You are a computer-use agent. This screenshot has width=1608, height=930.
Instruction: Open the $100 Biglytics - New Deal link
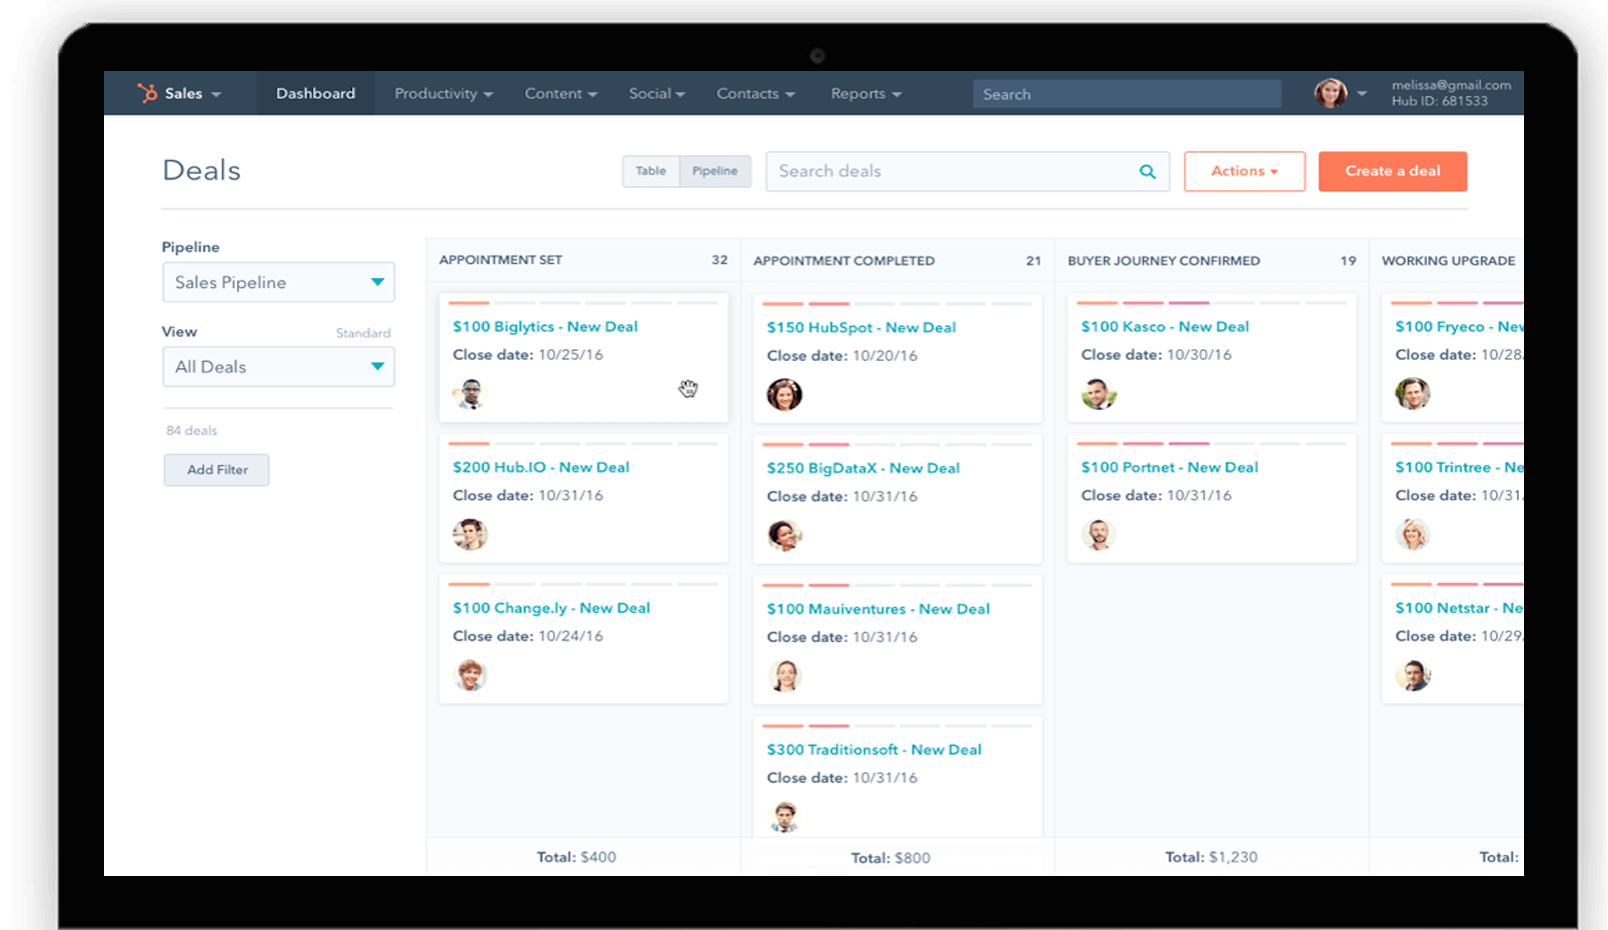(545, 327)
